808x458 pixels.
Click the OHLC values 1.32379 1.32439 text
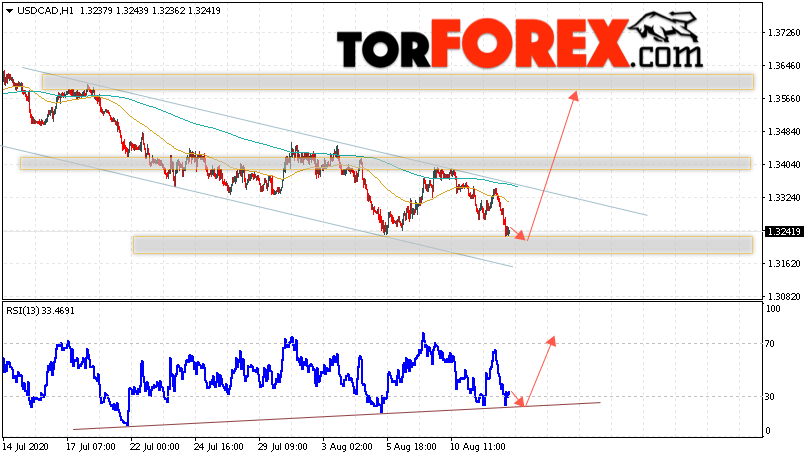tap(114, 10)
